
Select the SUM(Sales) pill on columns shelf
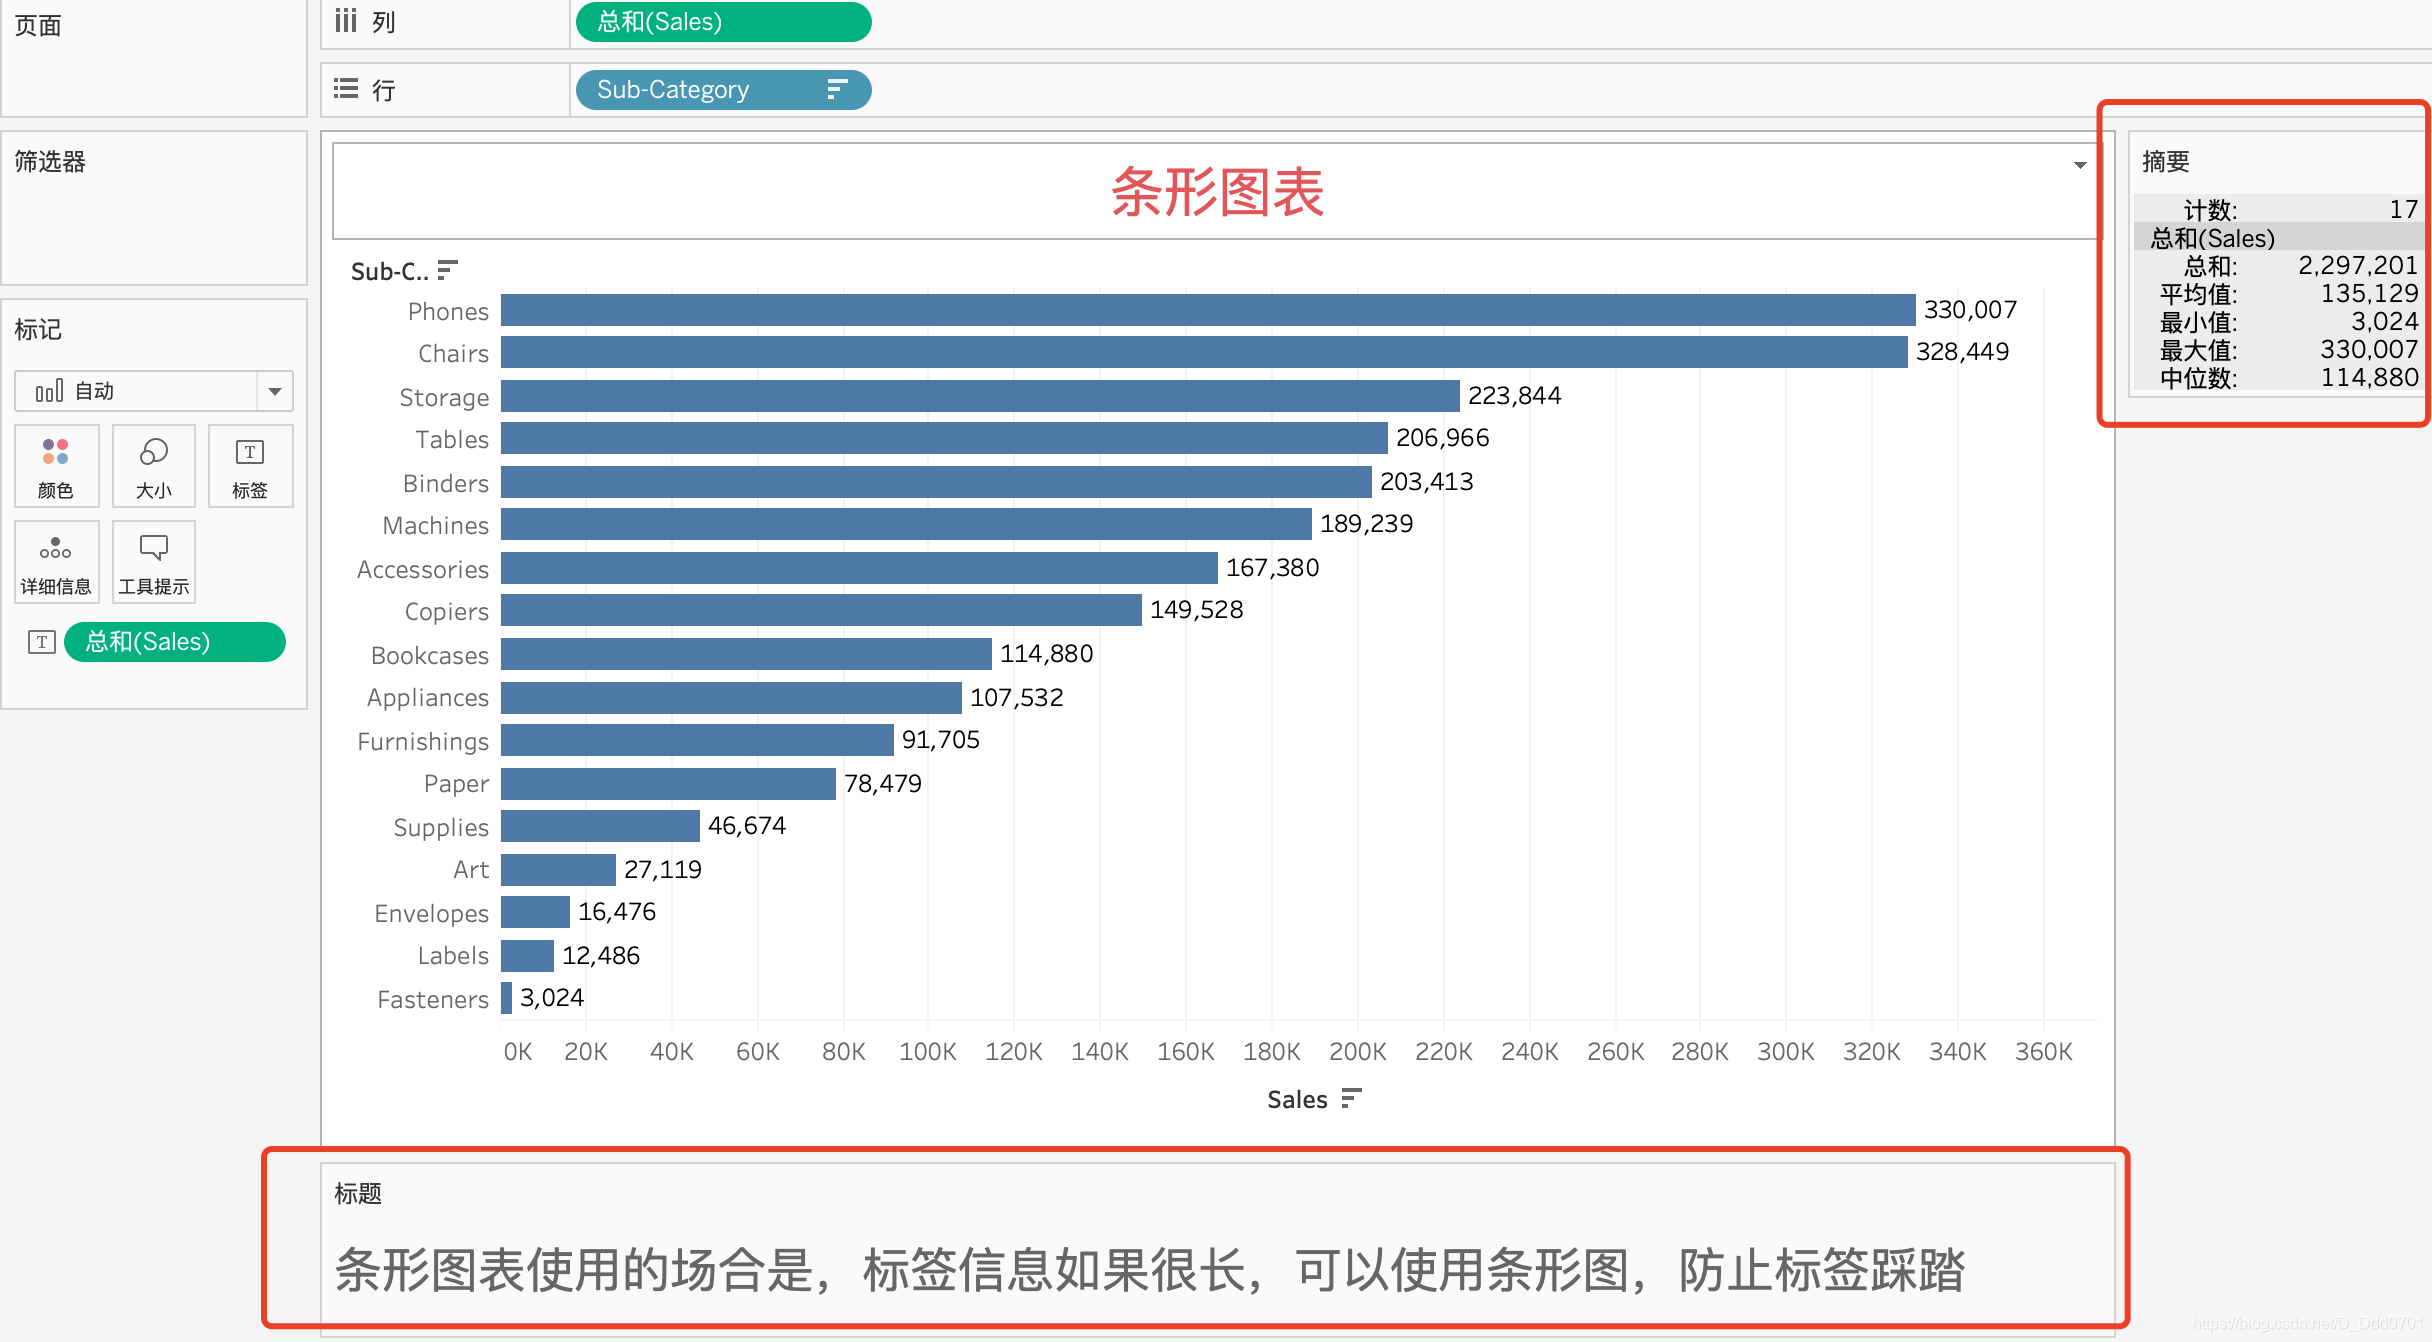(723, 22)
